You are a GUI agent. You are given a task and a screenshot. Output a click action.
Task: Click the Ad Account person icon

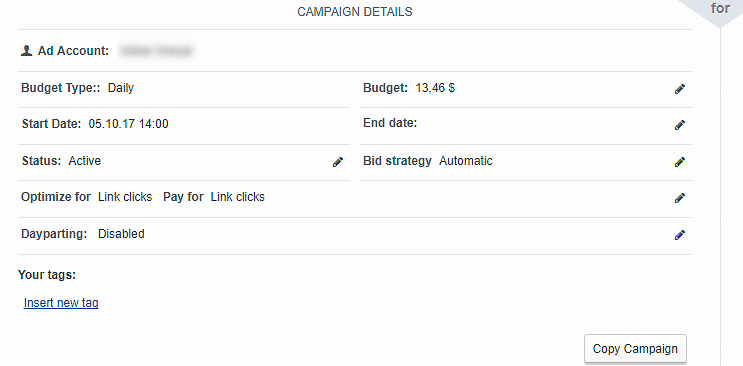click(x=26, y=51)
